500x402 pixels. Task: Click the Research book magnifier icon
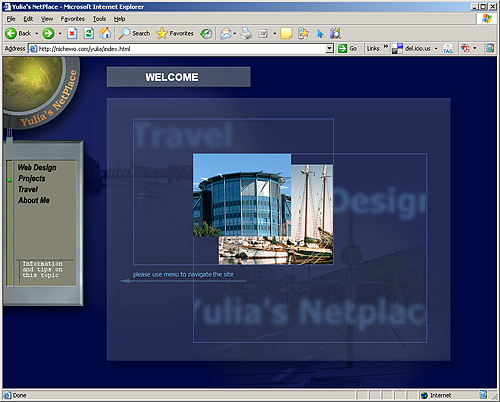point(336,33)
